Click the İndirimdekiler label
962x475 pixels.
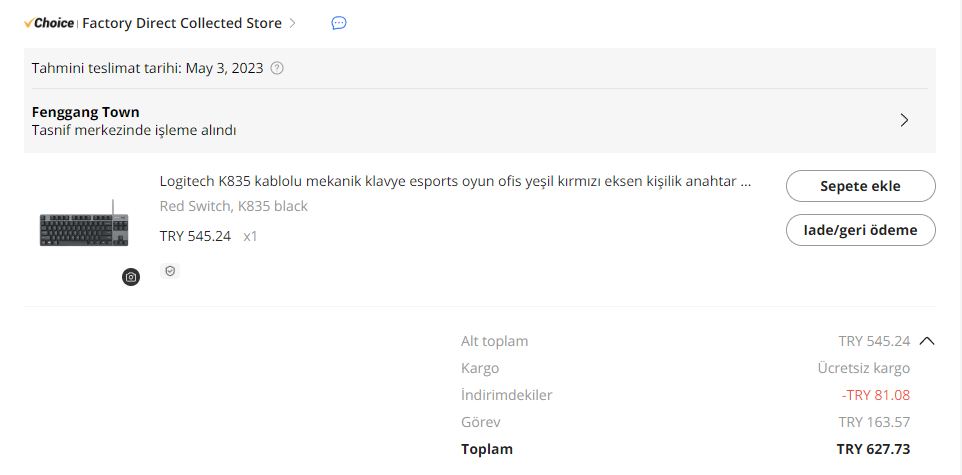(x=507, y=395)
